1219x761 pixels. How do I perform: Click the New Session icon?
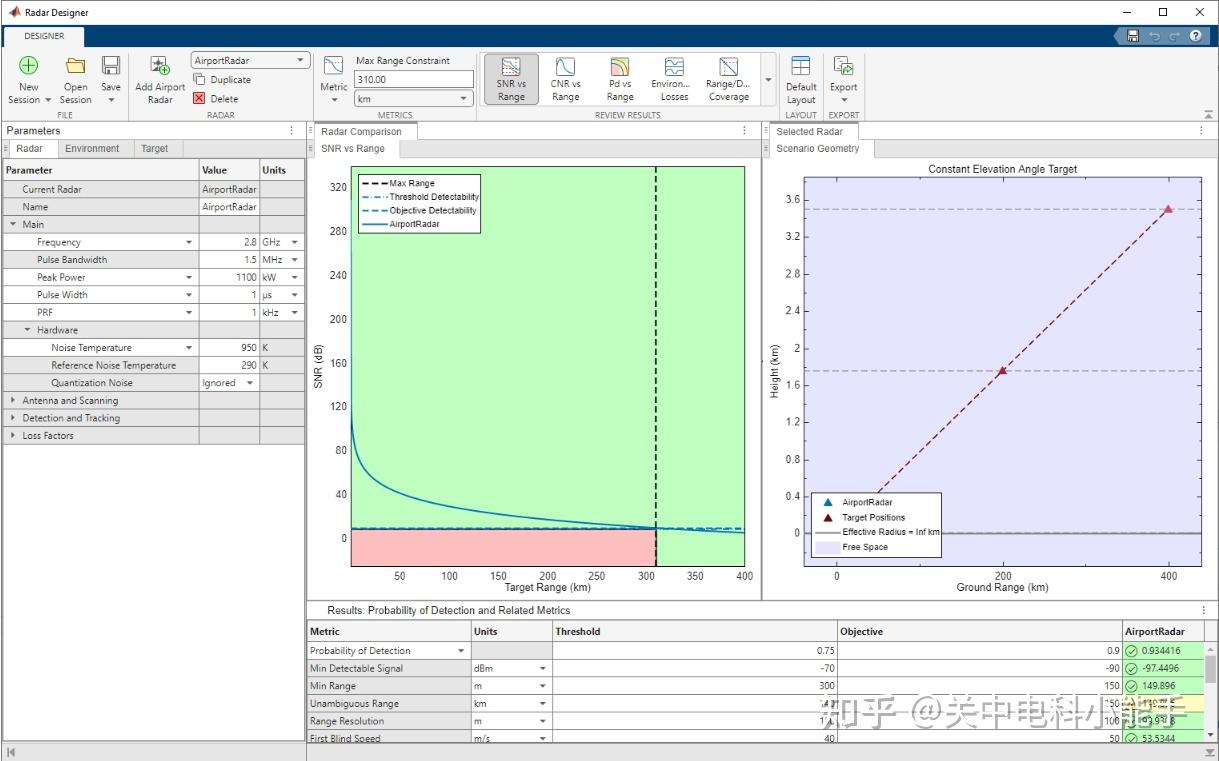28,67
